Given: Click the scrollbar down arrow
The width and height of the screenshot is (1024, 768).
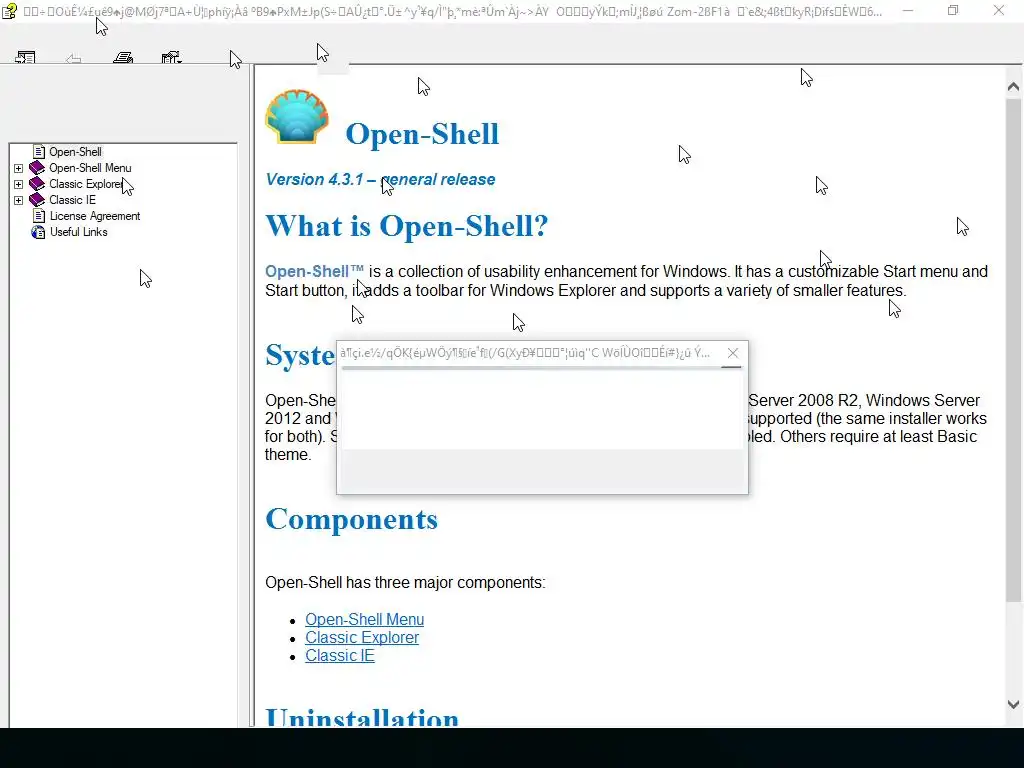Looking at the screenshot, I should pyautogui.click(x=1013, y=704).
